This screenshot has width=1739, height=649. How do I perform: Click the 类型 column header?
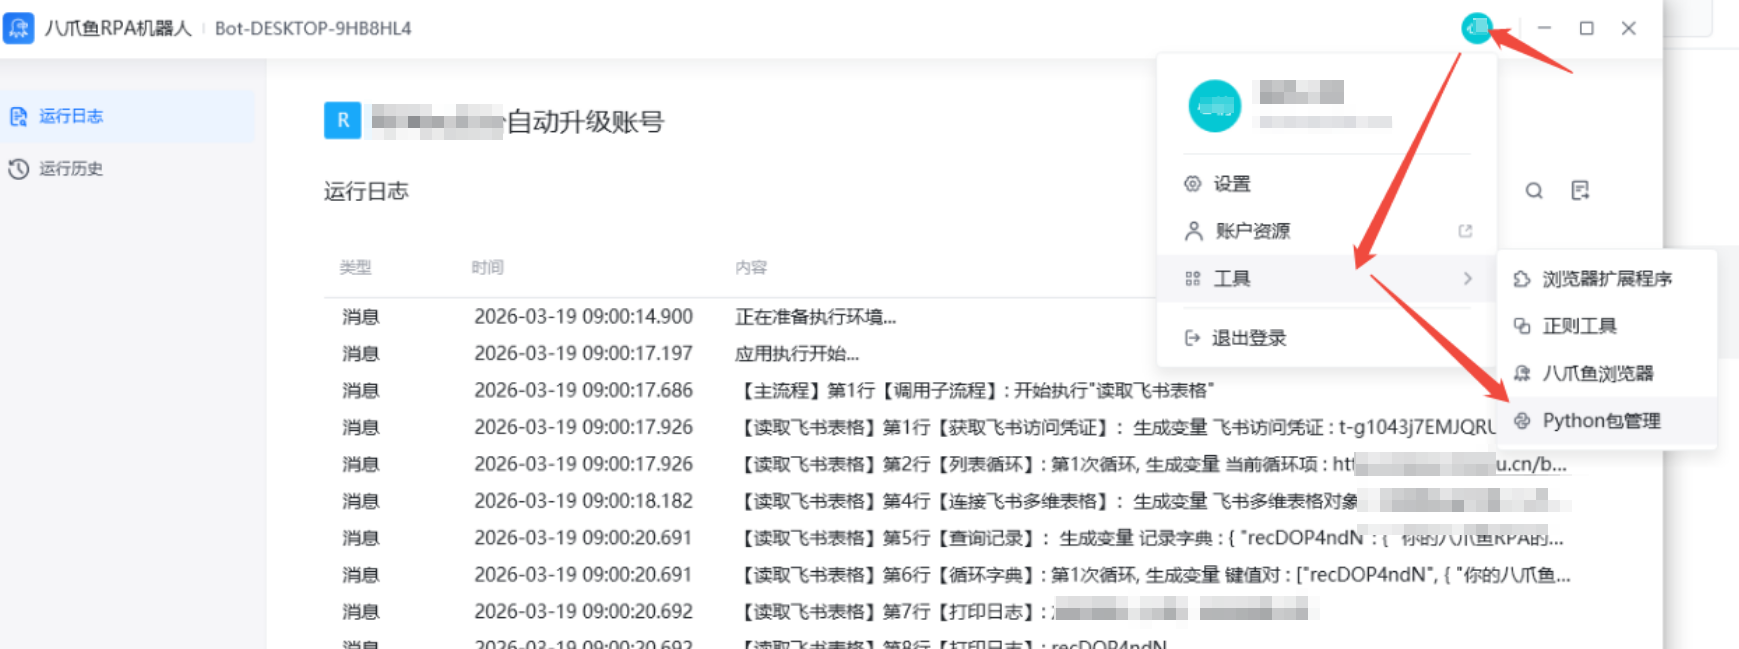[355, 268]
